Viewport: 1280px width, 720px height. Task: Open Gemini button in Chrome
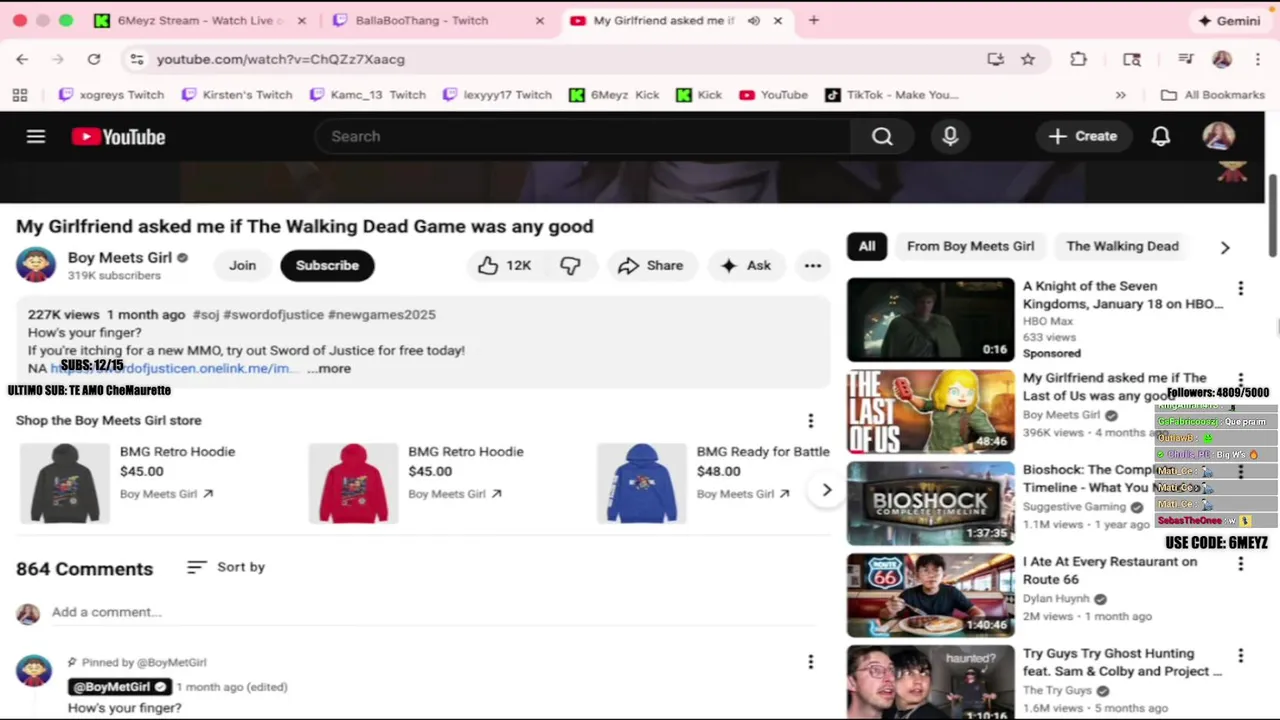pyautogui.click(x=1230, y=20)
